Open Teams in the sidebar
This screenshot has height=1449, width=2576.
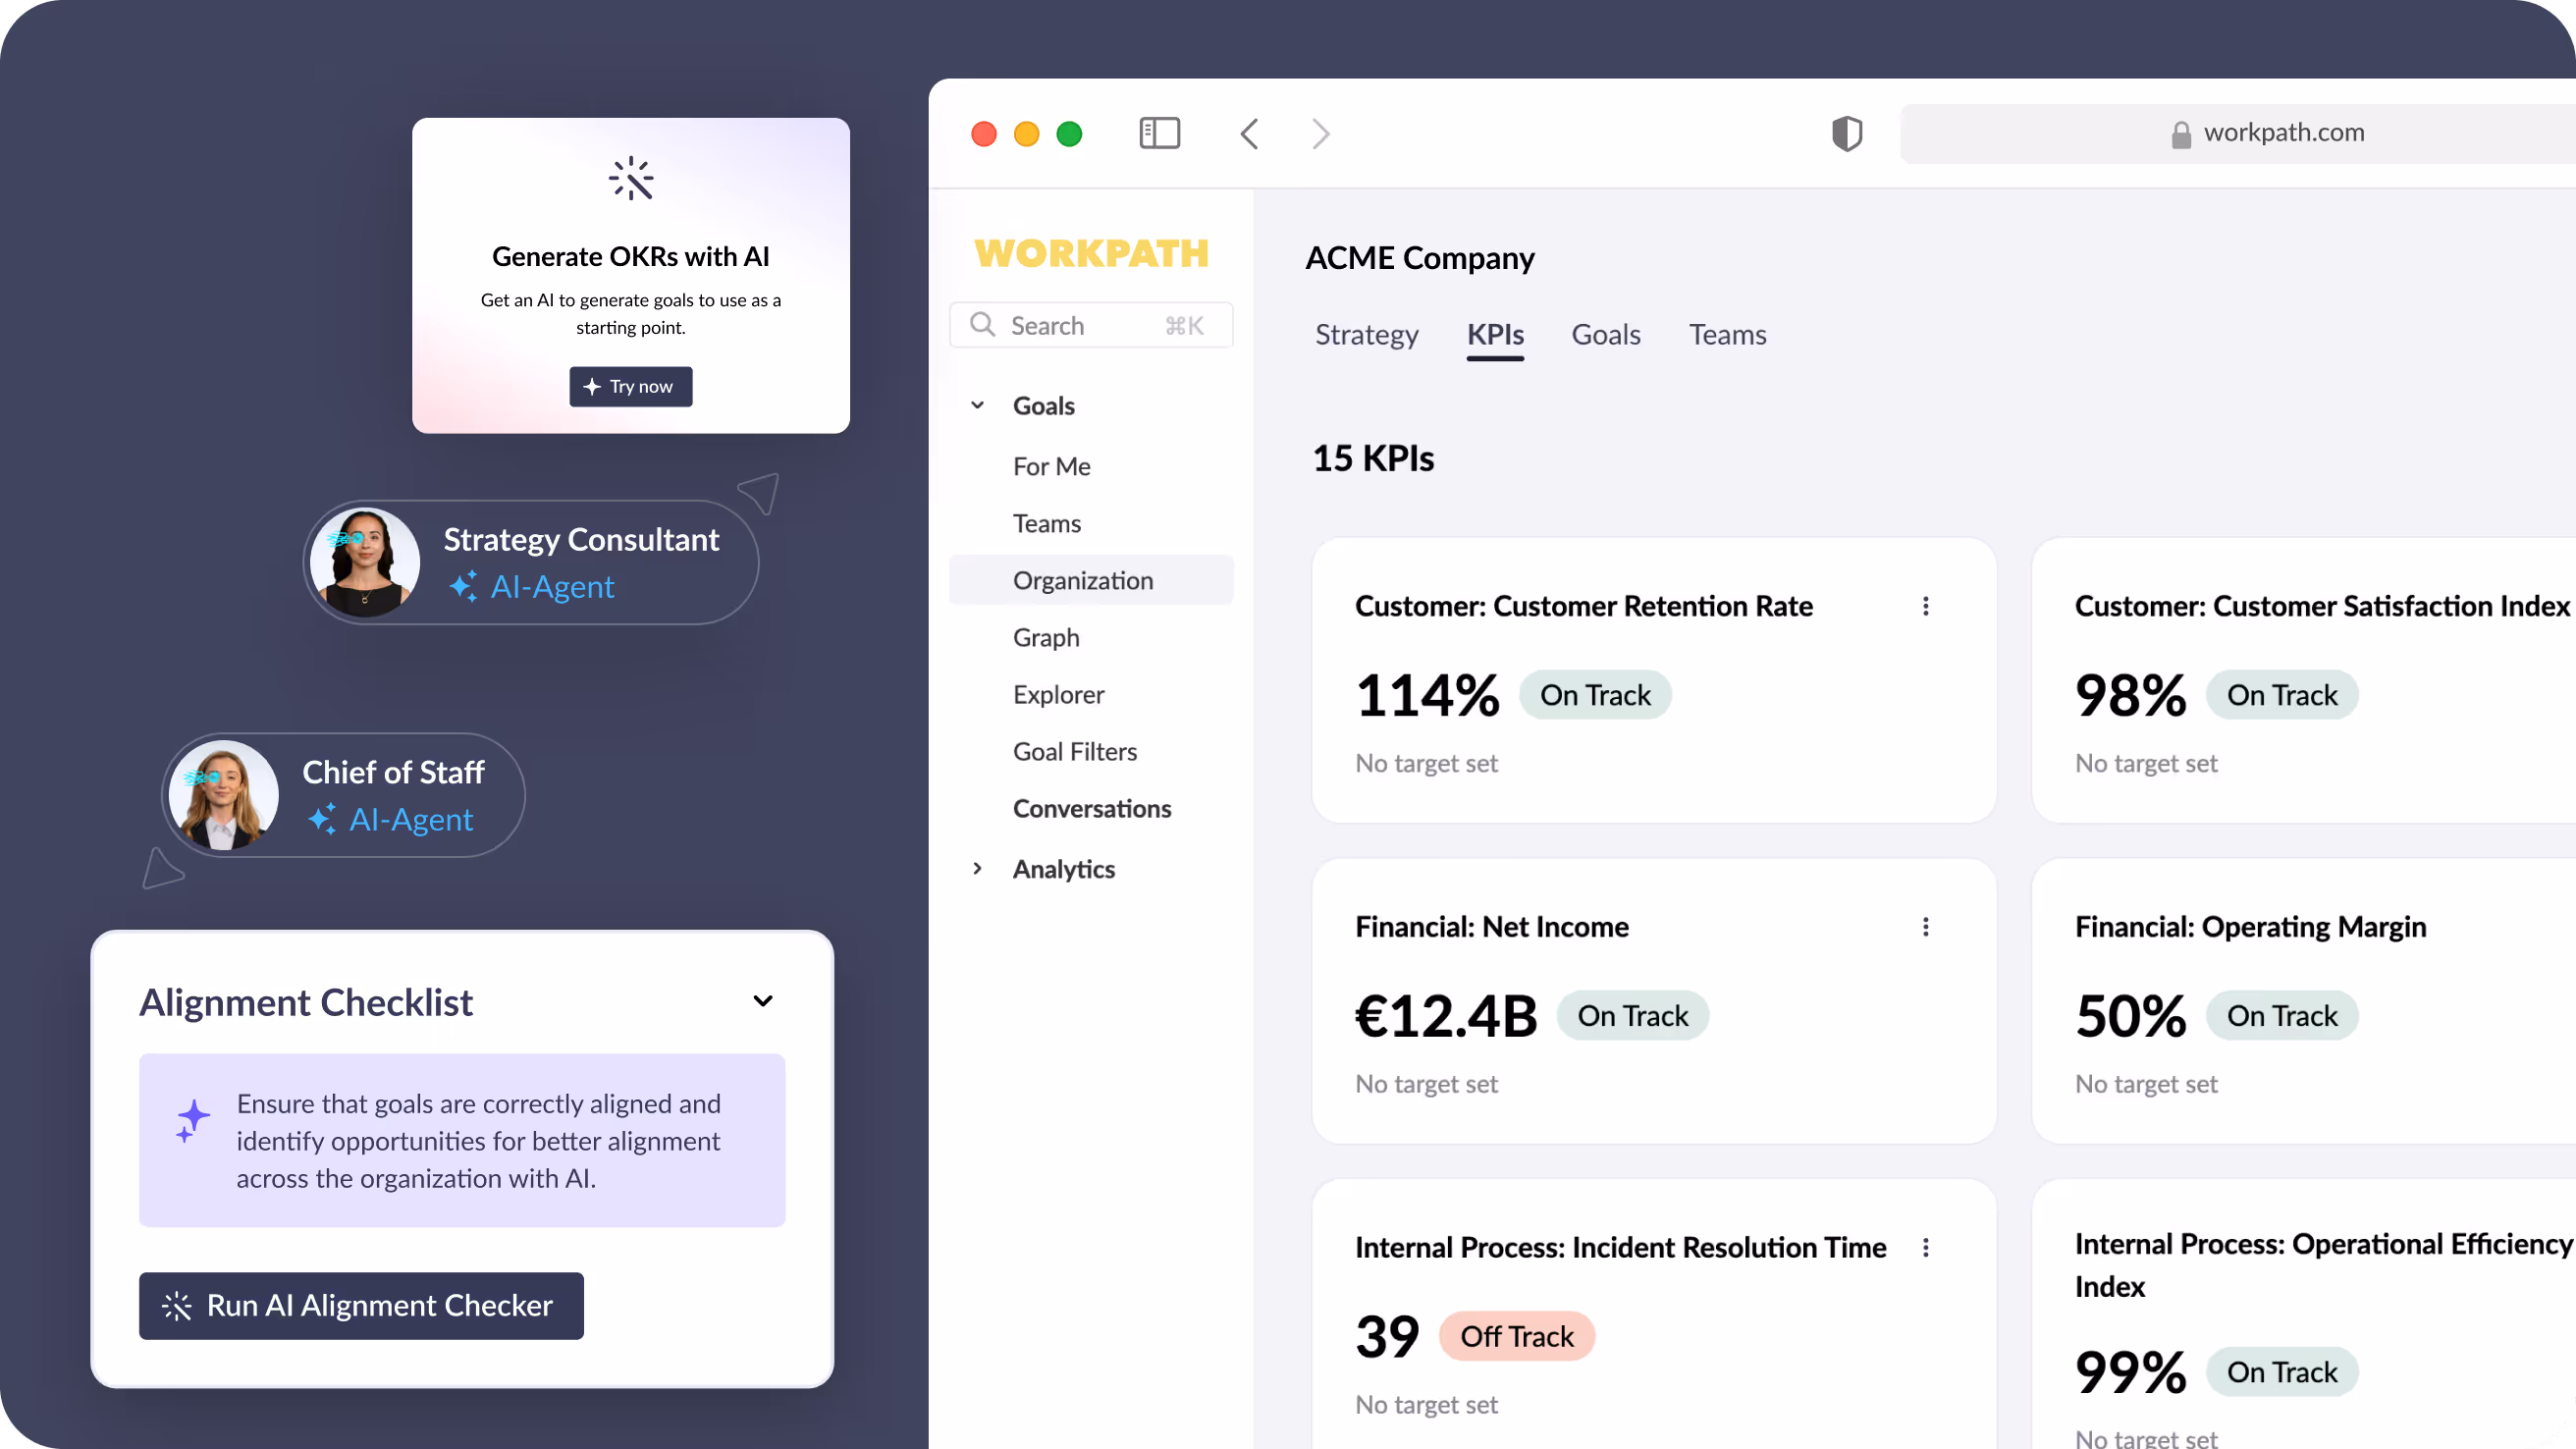pos(1046,523)
